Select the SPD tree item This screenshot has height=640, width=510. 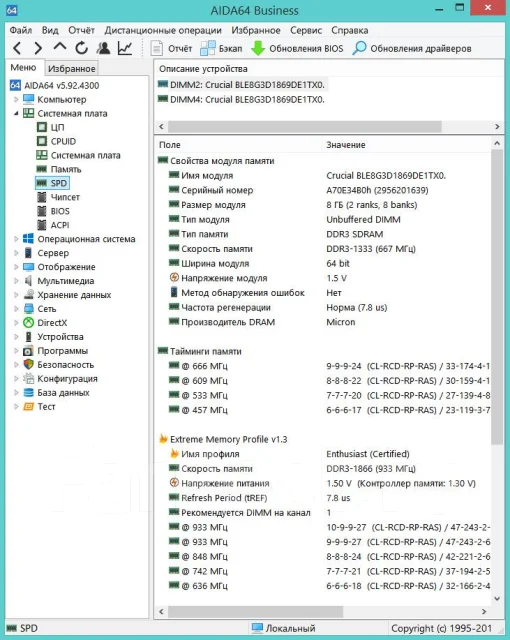52,183
